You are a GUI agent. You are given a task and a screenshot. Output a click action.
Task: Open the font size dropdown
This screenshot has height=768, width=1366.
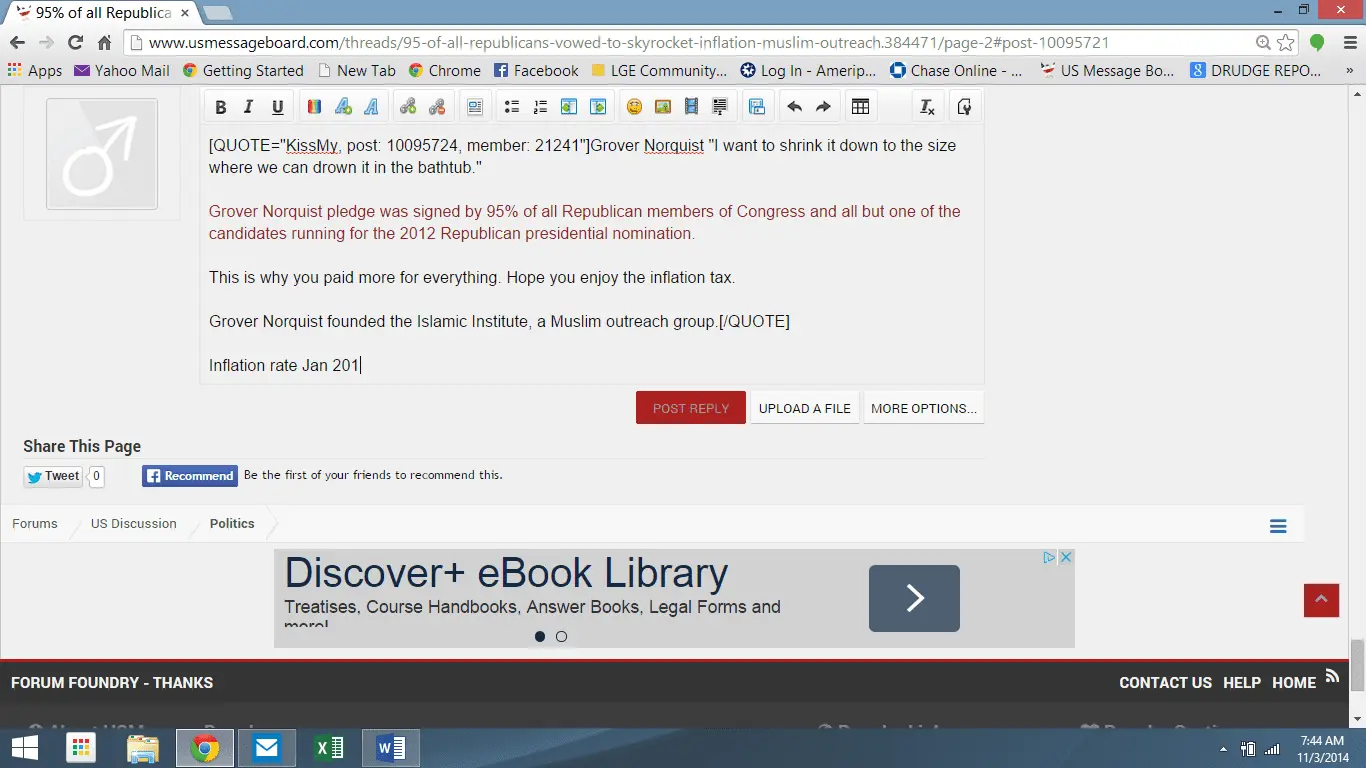(342, 107)
